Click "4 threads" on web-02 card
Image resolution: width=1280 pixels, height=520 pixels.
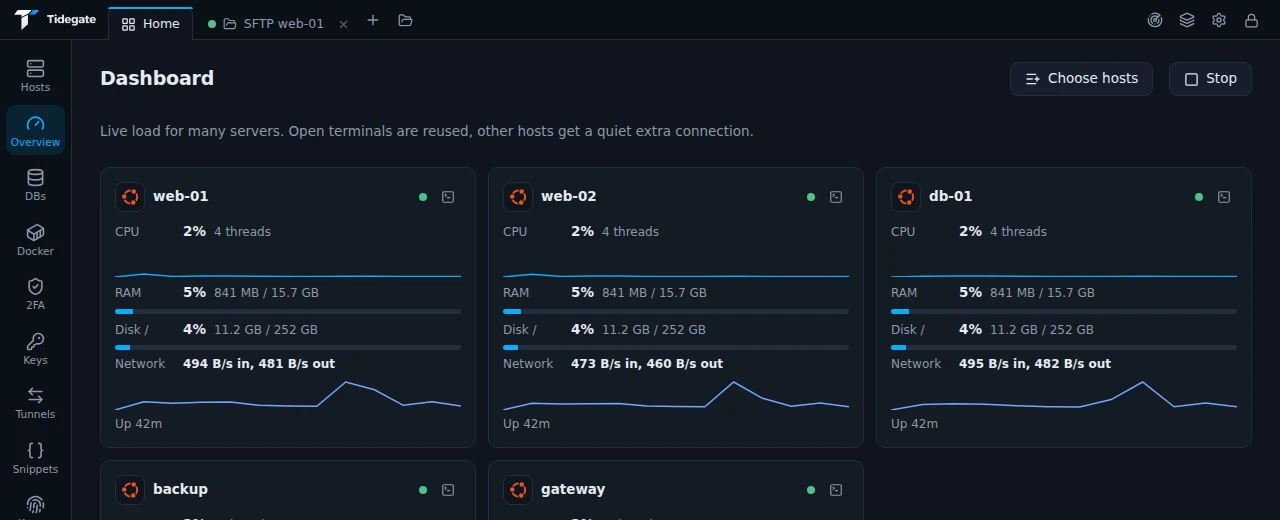tap(630, 232)
